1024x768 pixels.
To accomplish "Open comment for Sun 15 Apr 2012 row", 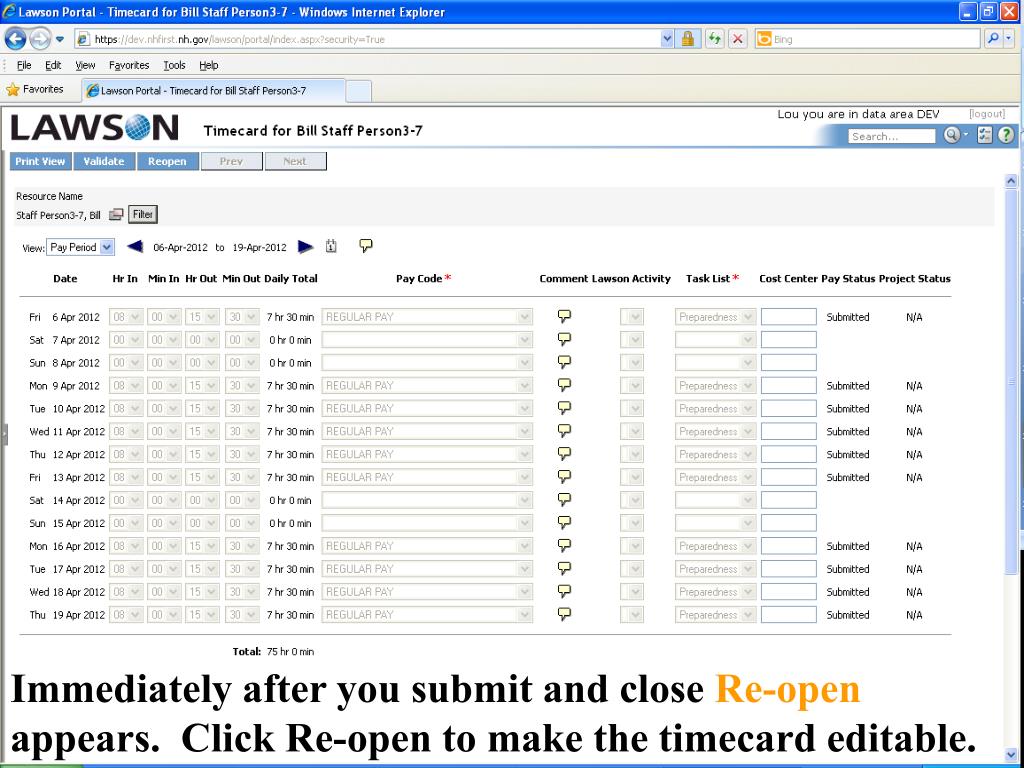I will click(564, 522).
